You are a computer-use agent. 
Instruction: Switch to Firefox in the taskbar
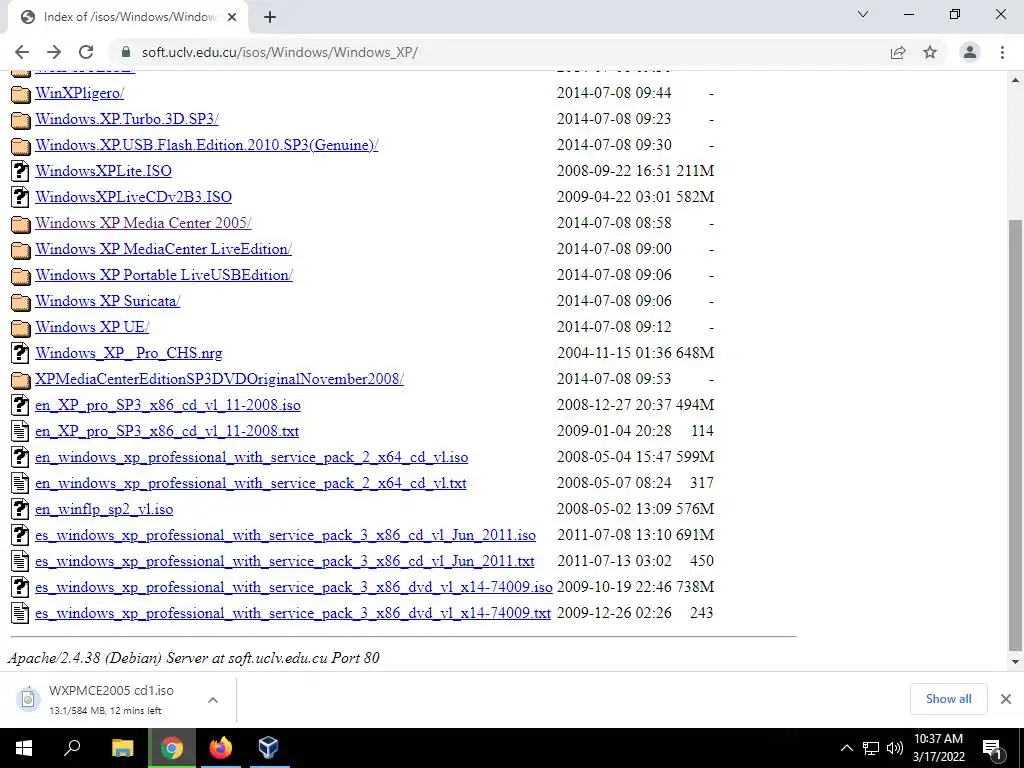[220, 748]
